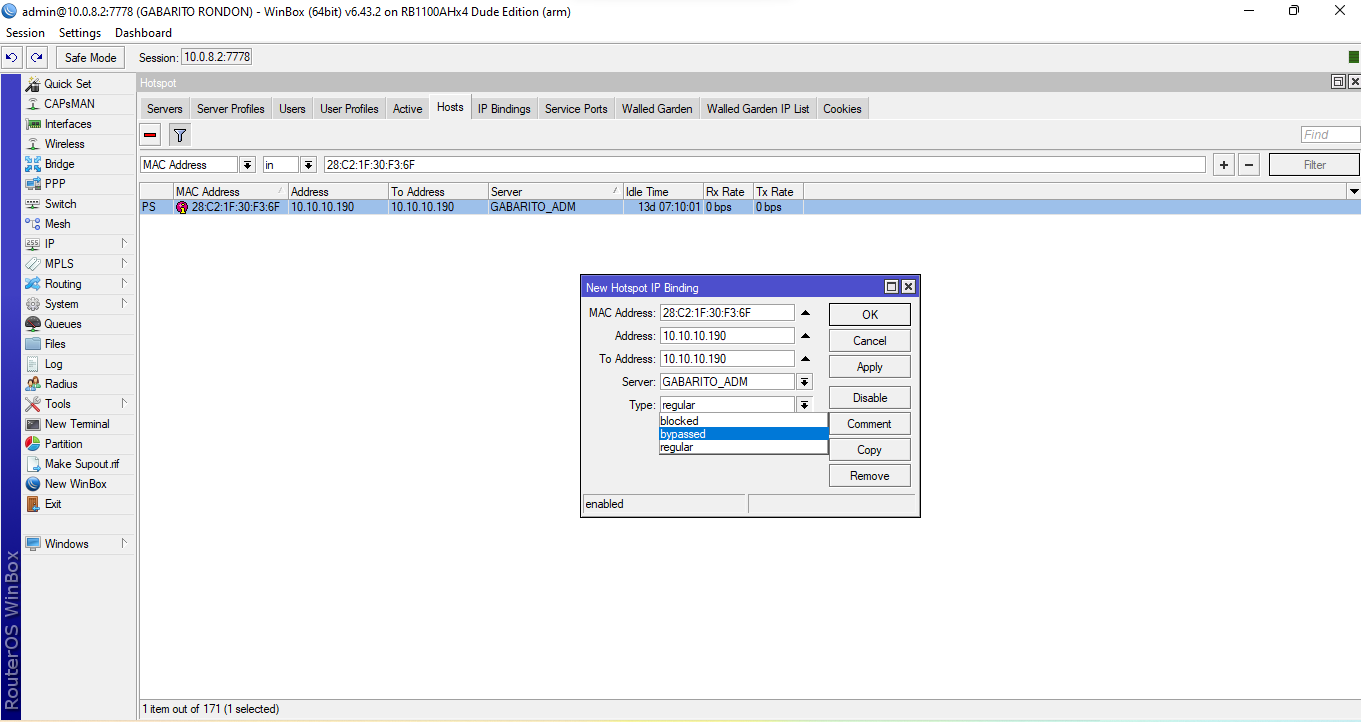The width and height of the screenshot is (1361, 722).
Task: Toggle Safe Mode
Action: pos(91,58)
